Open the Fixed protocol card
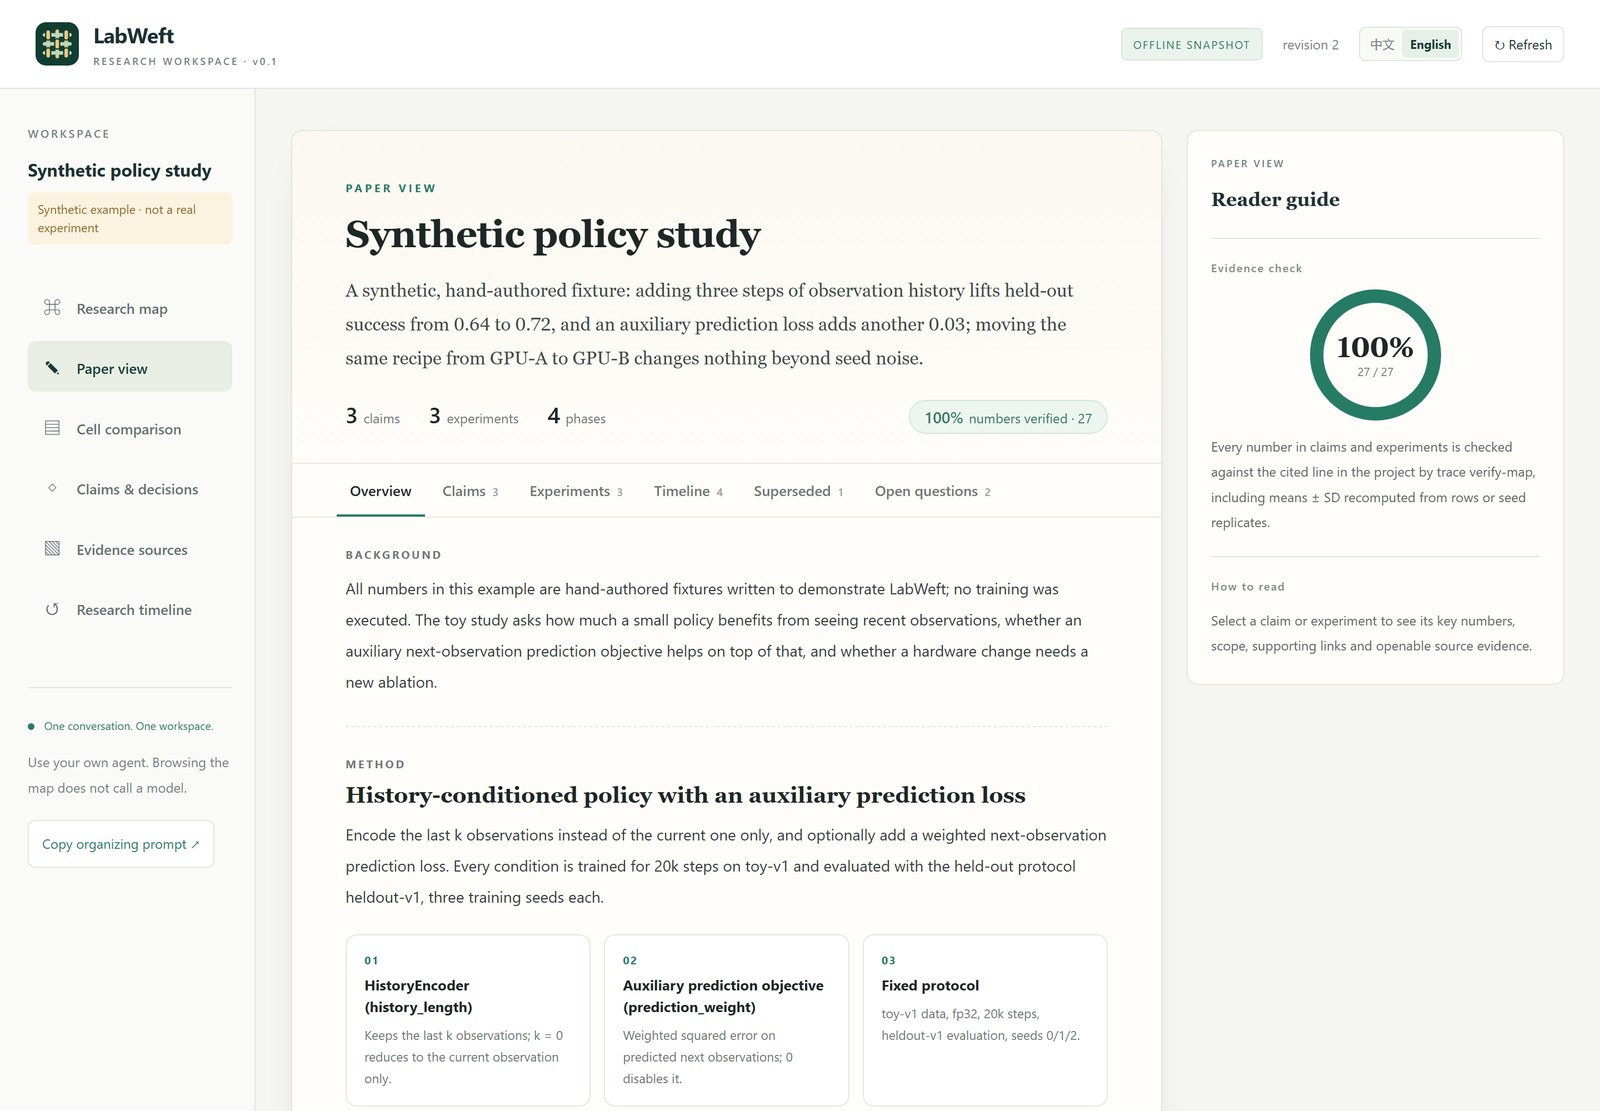The image size is (1600, 1111). [985, 1020]
